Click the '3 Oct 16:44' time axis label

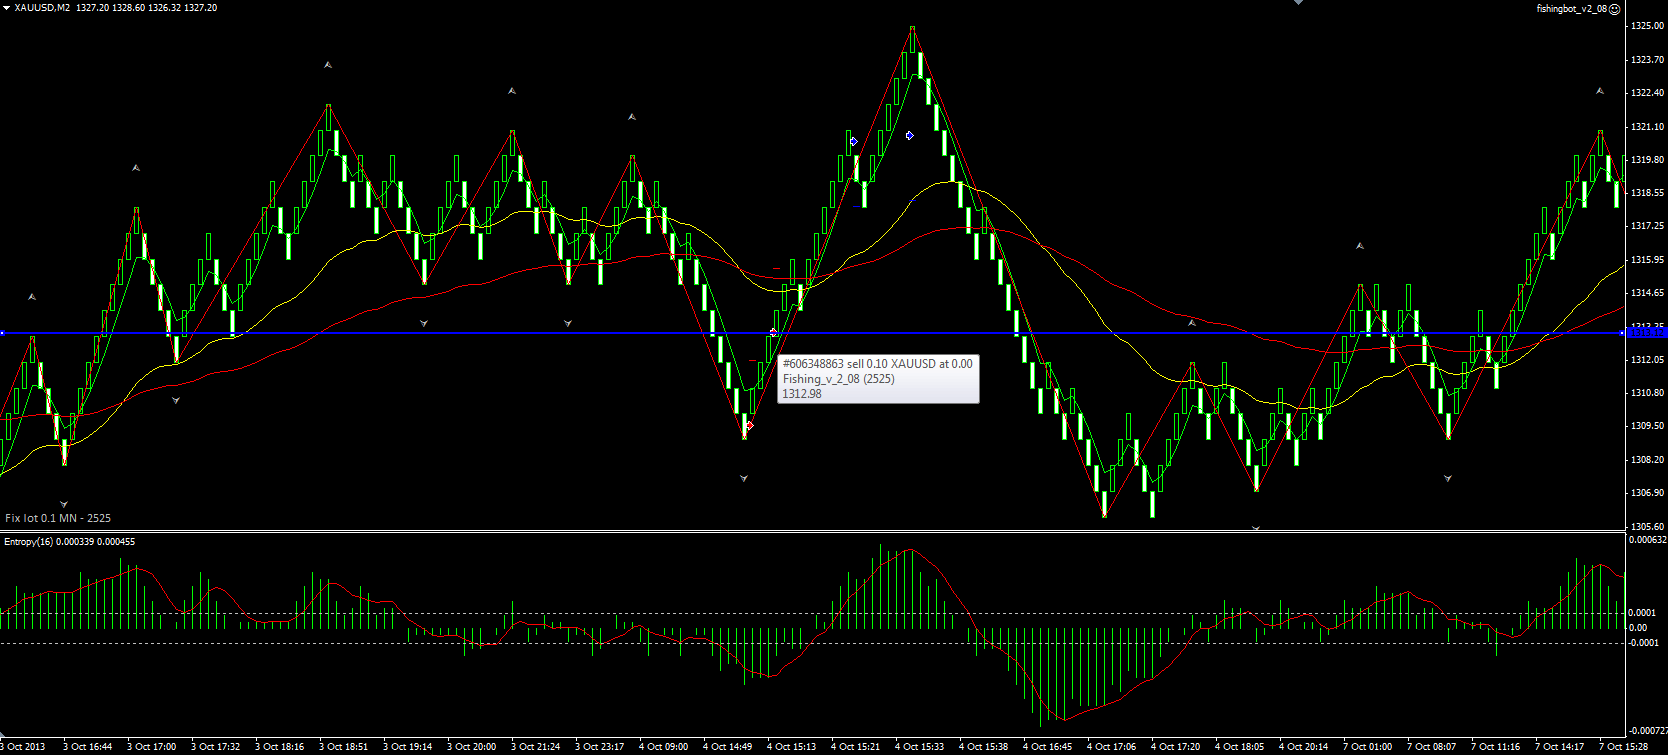(x=88, y=747)
